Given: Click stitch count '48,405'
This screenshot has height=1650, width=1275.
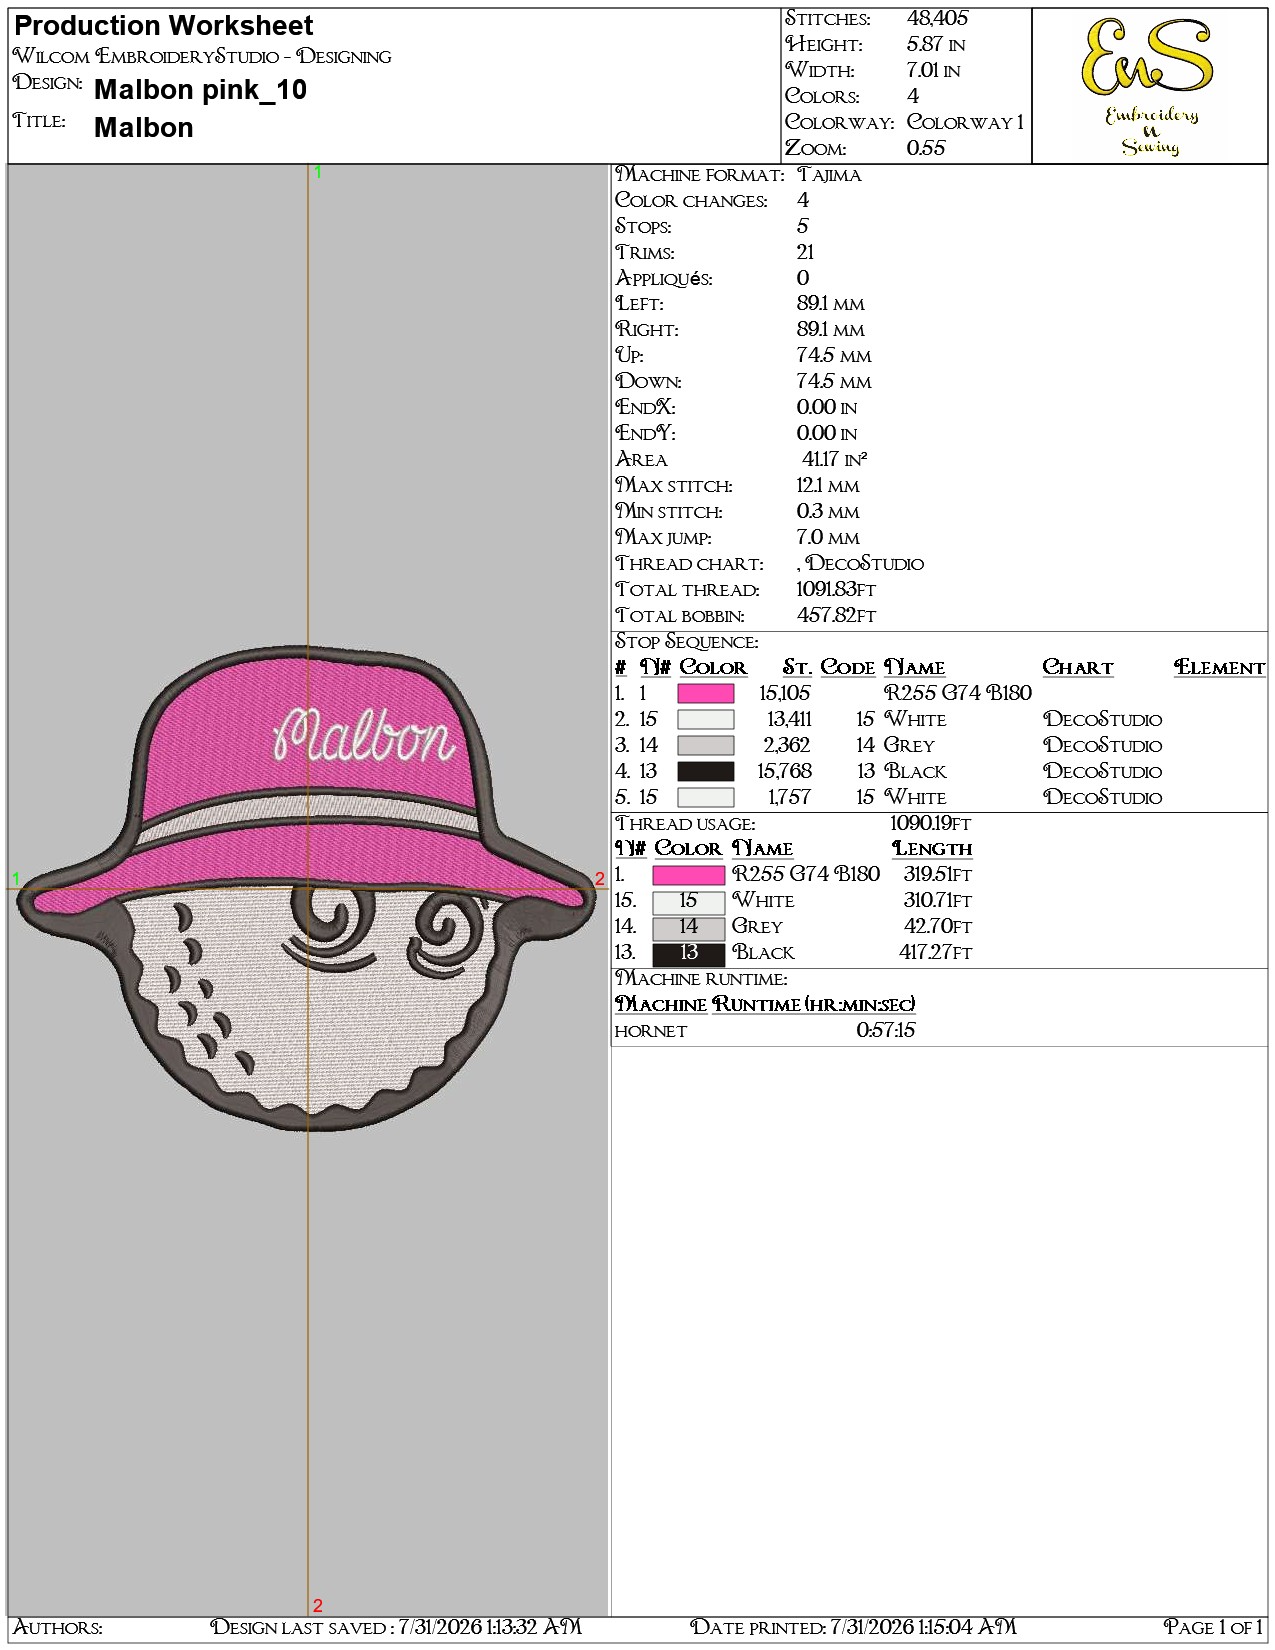Looking at the screenshot, I should tap(937, 18).
